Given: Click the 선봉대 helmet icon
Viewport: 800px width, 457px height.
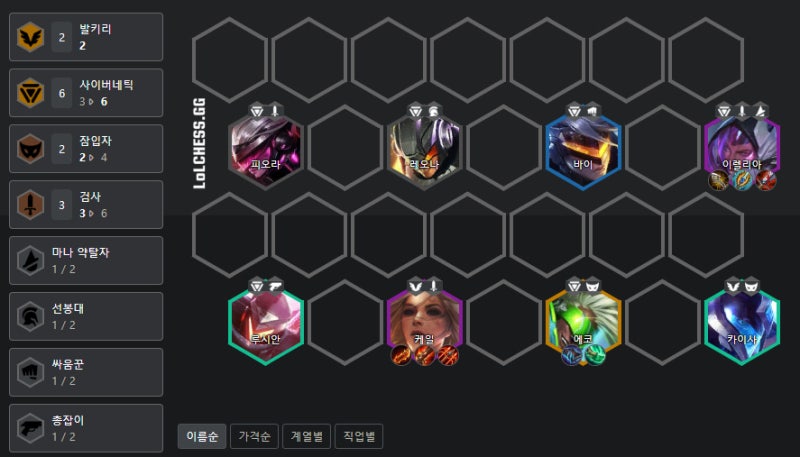Looking at the screenshot, I should (x=30, y=316).
